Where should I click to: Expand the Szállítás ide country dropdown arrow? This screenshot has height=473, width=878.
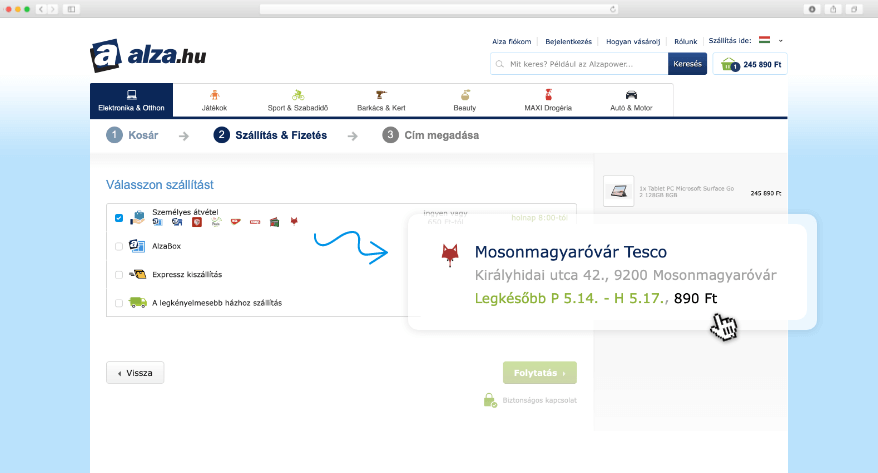coord(781,41)
